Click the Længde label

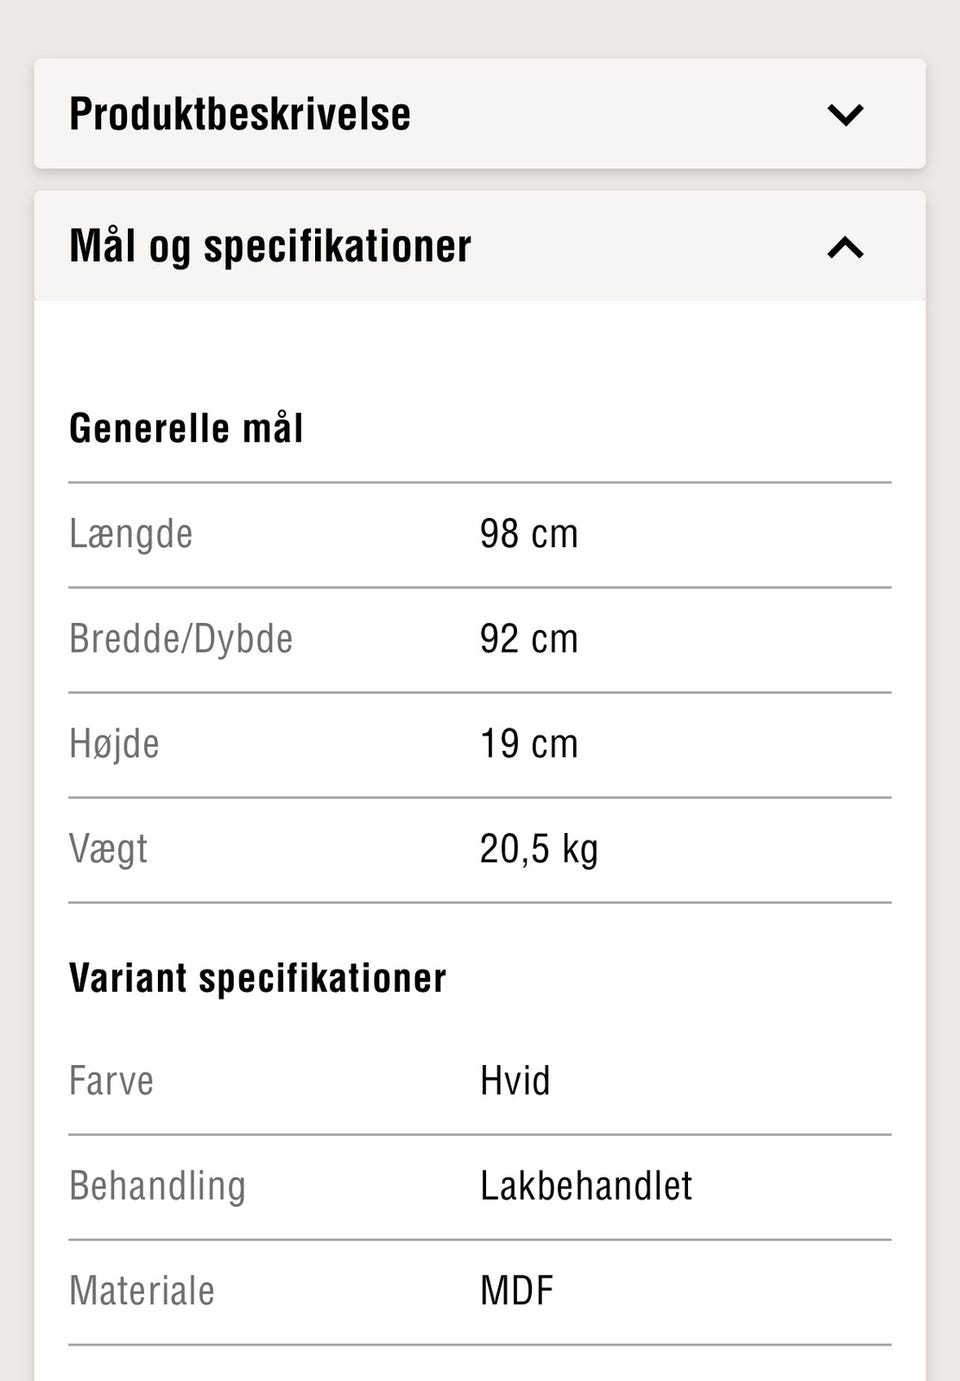pyautogui.click(x=131, y=534)
